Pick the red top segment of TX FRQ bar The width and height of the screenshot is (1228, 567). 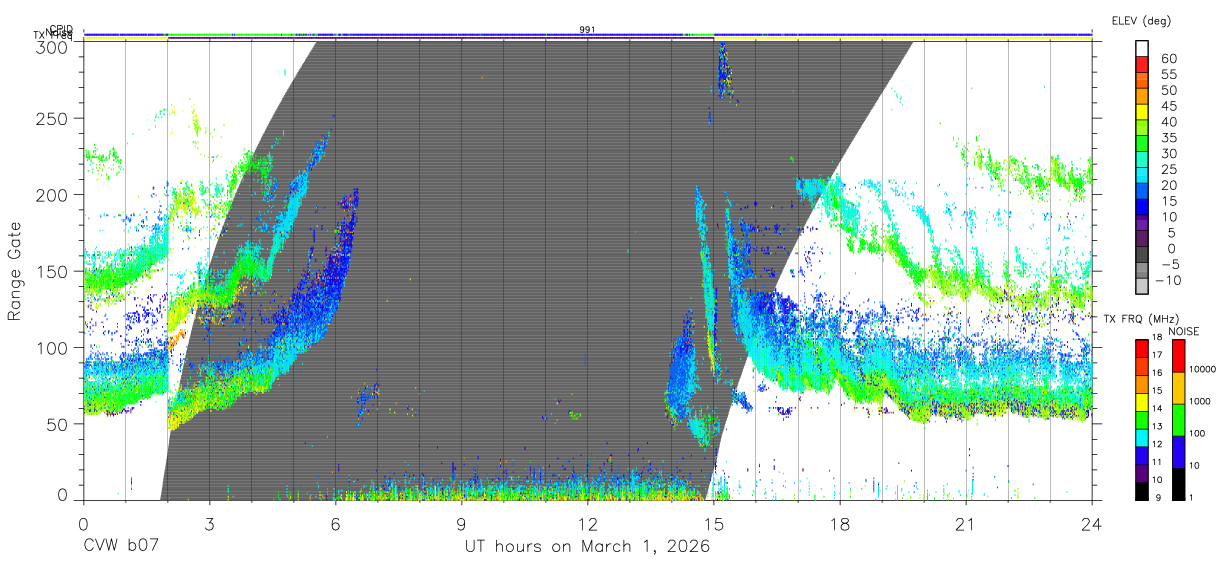click(1142, 349)
